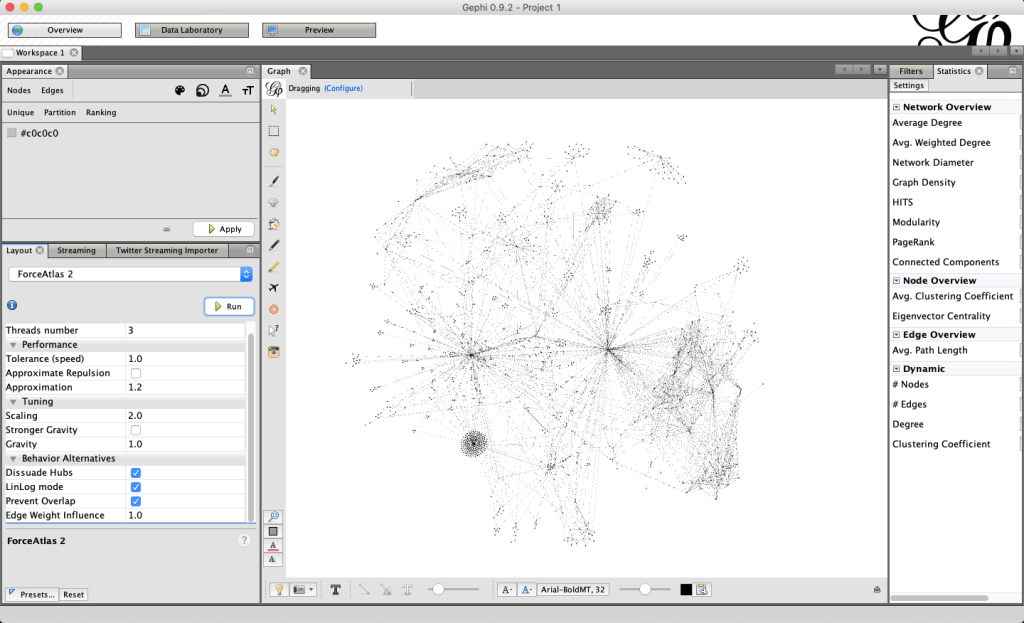Enable the Approximate Repulsion checkbox
The height and width of the screenshot is (623, 1024).
coord(136,374)
